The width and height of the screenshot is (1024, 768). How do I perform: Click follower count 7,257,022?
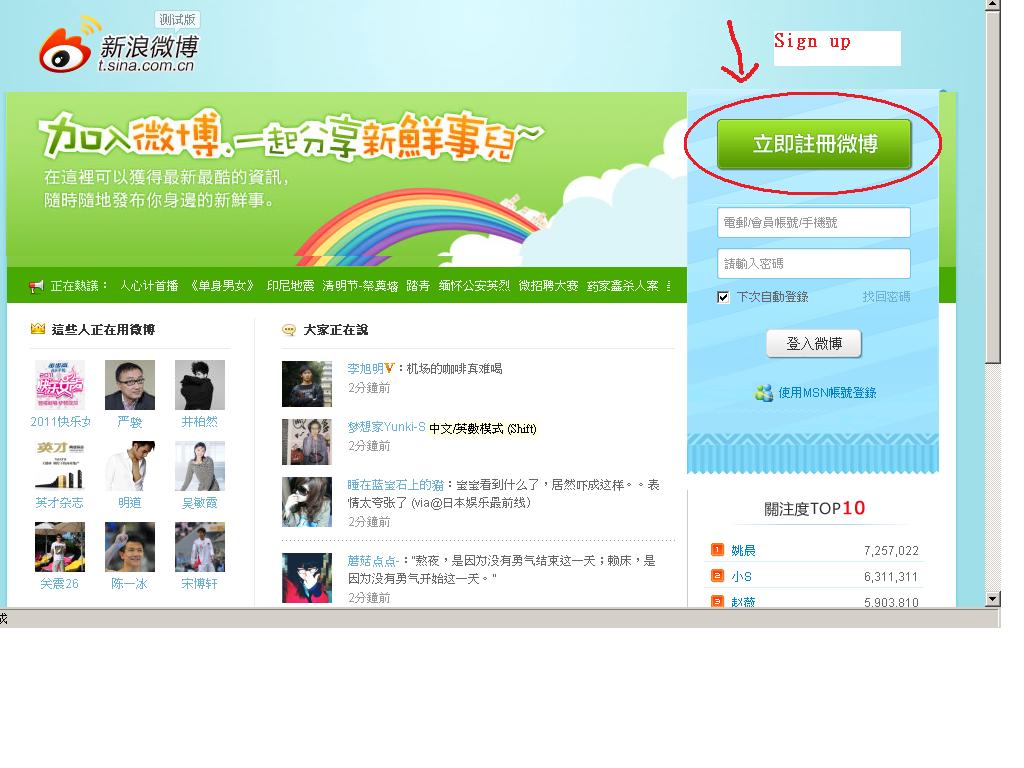[x=891, y=551]
